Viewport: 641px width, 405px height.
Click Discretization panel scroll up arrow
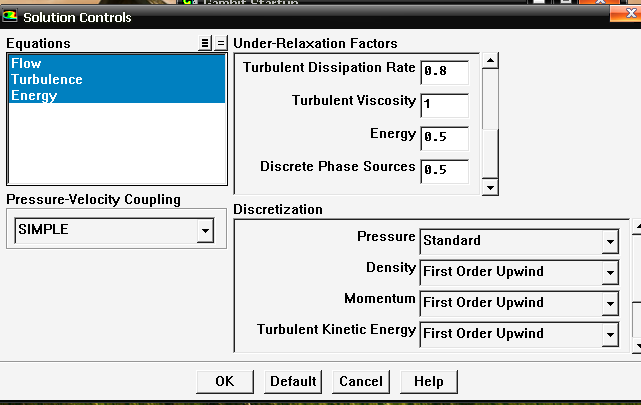point(637,226)
